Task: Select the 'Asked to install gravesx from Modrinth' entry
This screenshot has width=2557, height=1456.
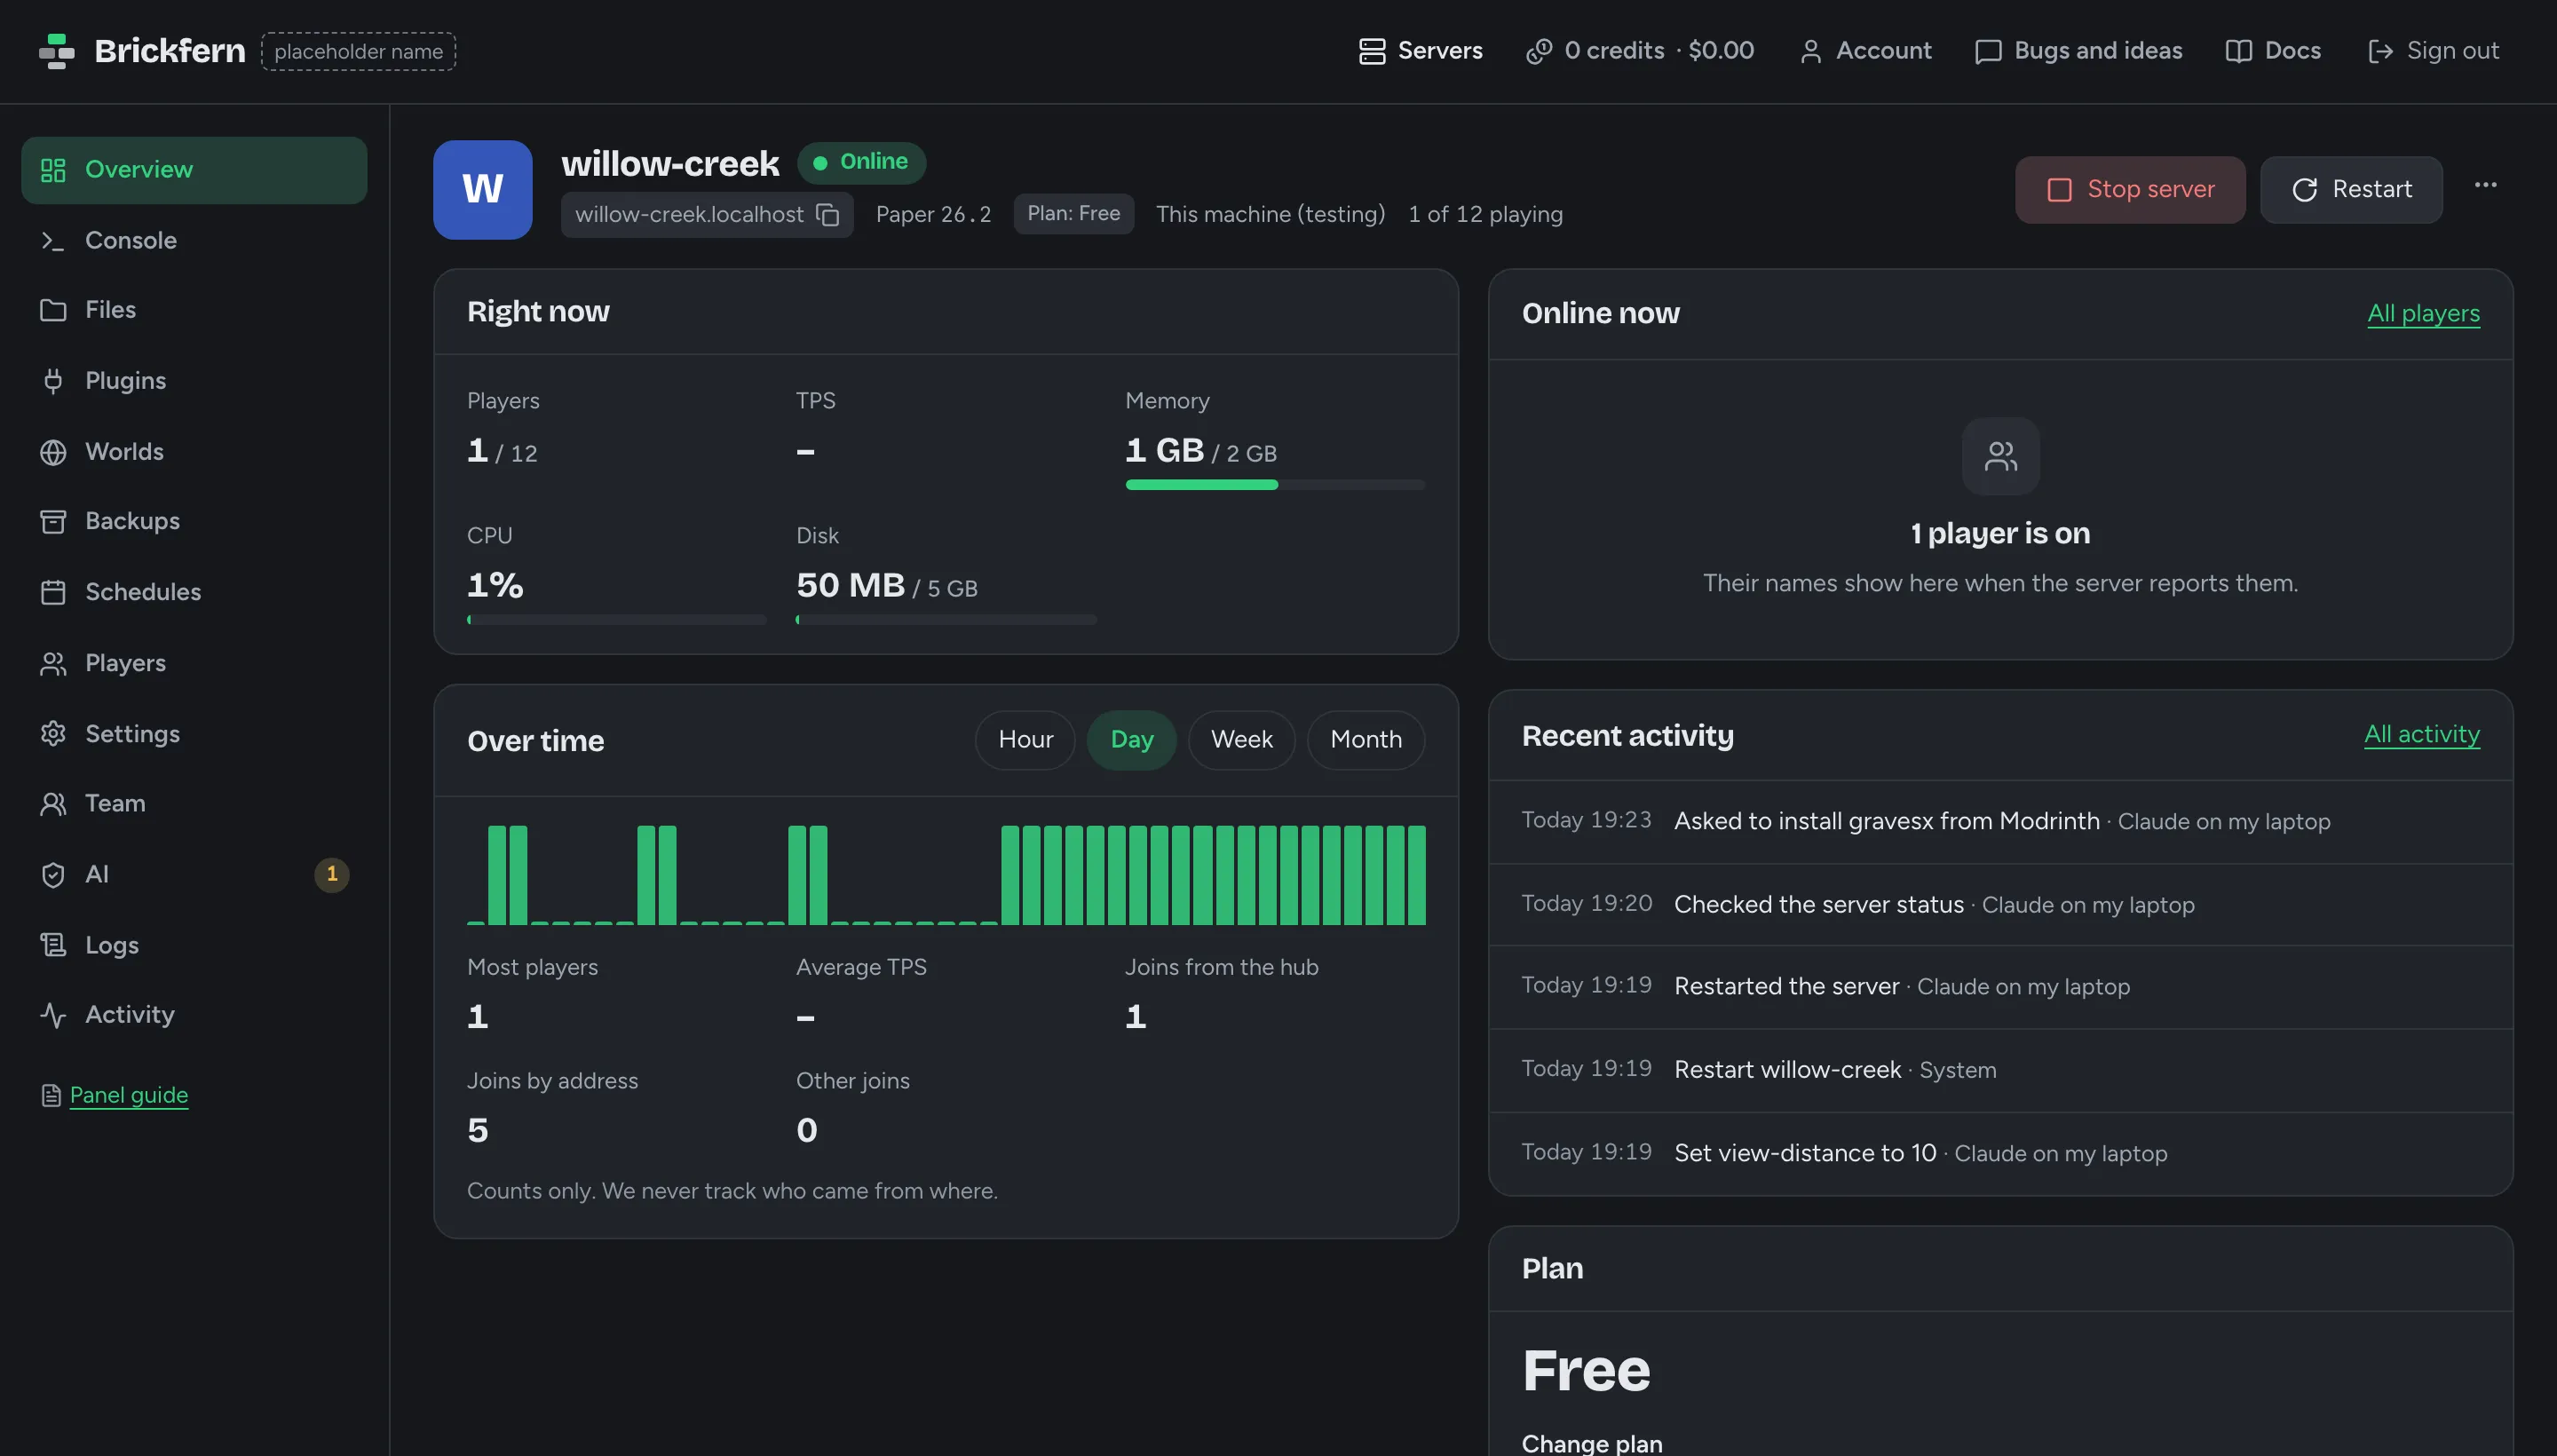Action: click(x=2000, y=822)
